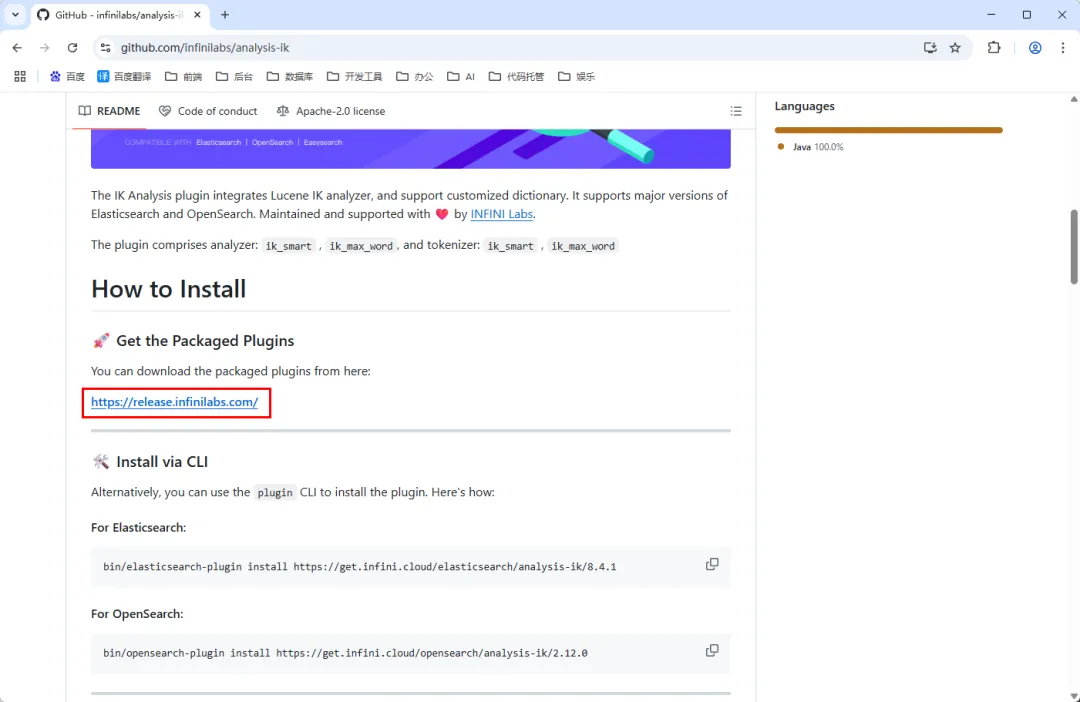
Task: Open the 娱乐 bookmark folder
Action: pos(577,76)
